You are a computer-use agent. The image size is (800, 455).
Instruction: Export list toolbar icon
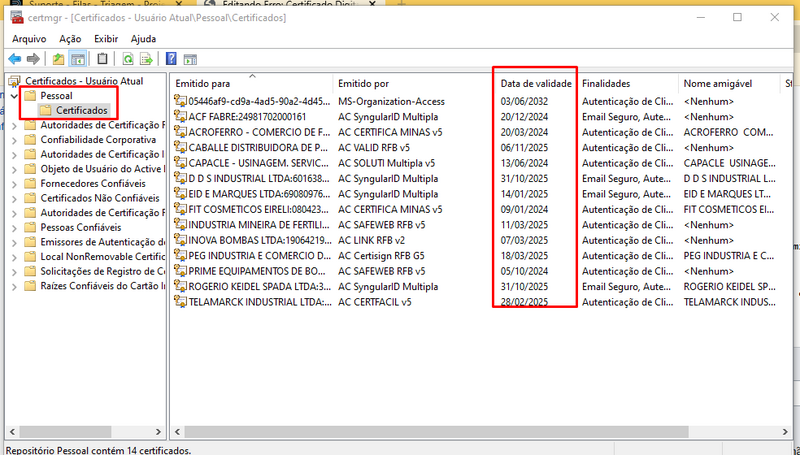point(146,59)
